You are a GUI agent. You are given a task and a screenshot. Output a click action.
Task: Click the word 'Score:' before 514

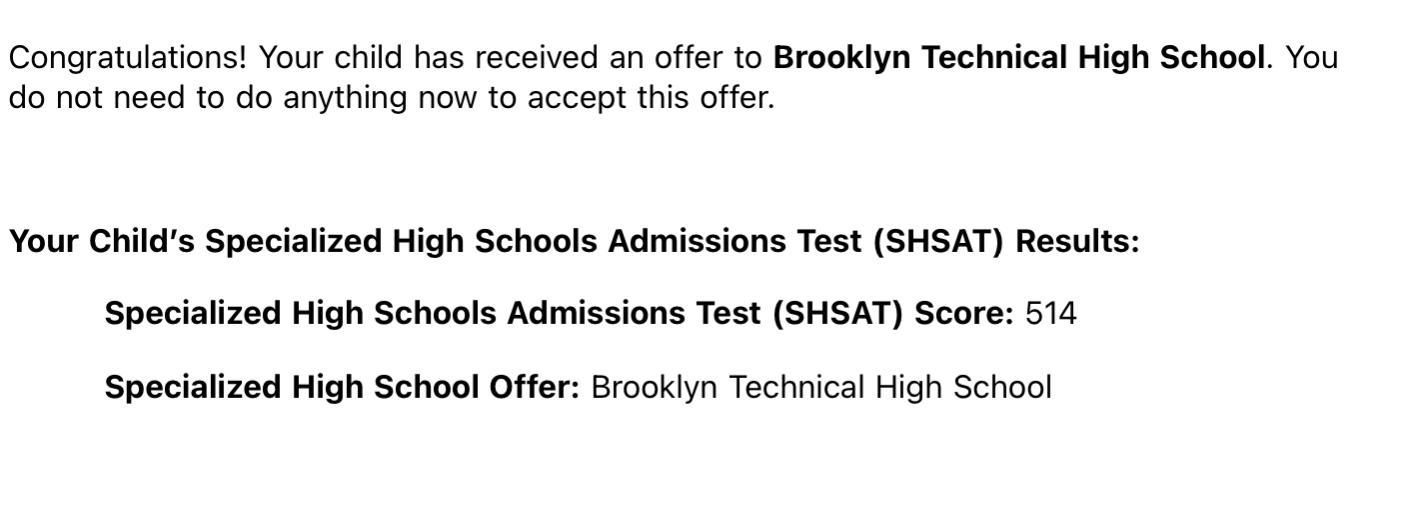[965, 314]
